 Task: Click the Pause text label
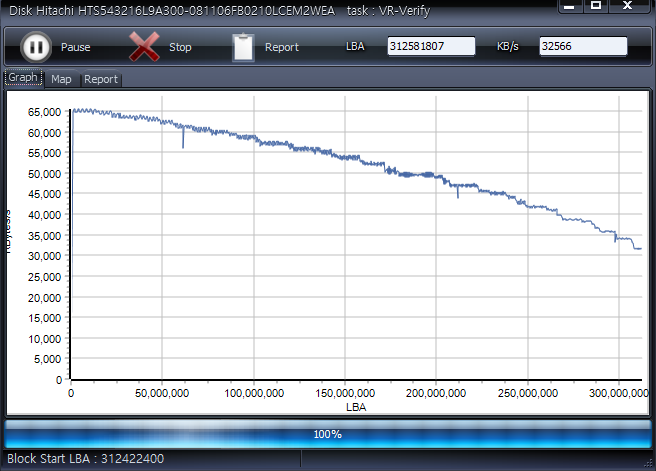point(75,47)
